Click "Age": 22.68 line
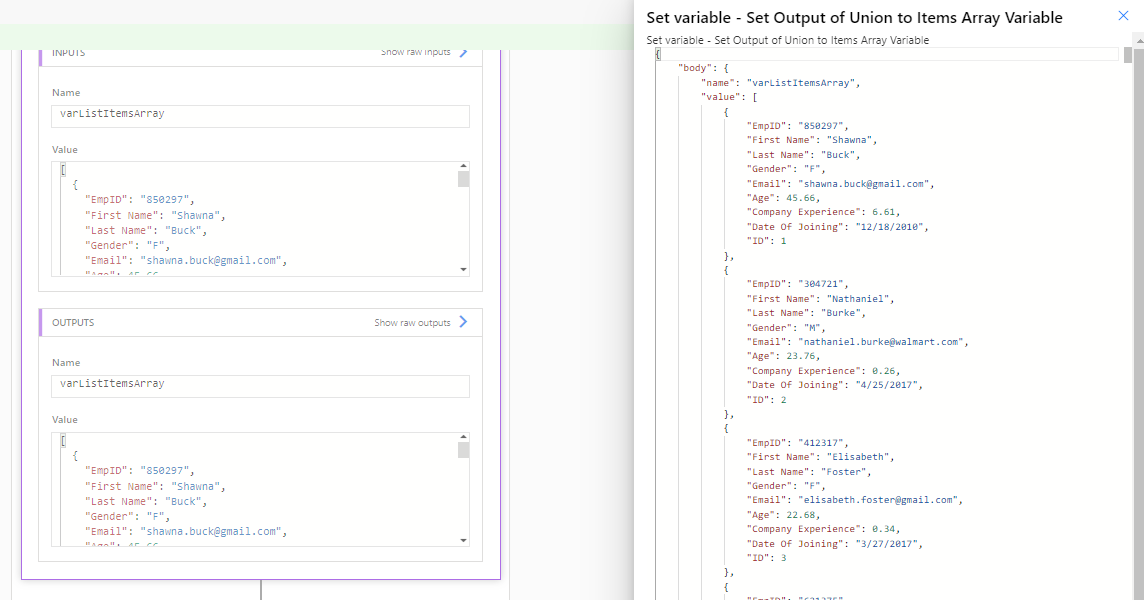The height and width of the screenshot is (600, 1144). pyautogui.click(x=783, y=515)
